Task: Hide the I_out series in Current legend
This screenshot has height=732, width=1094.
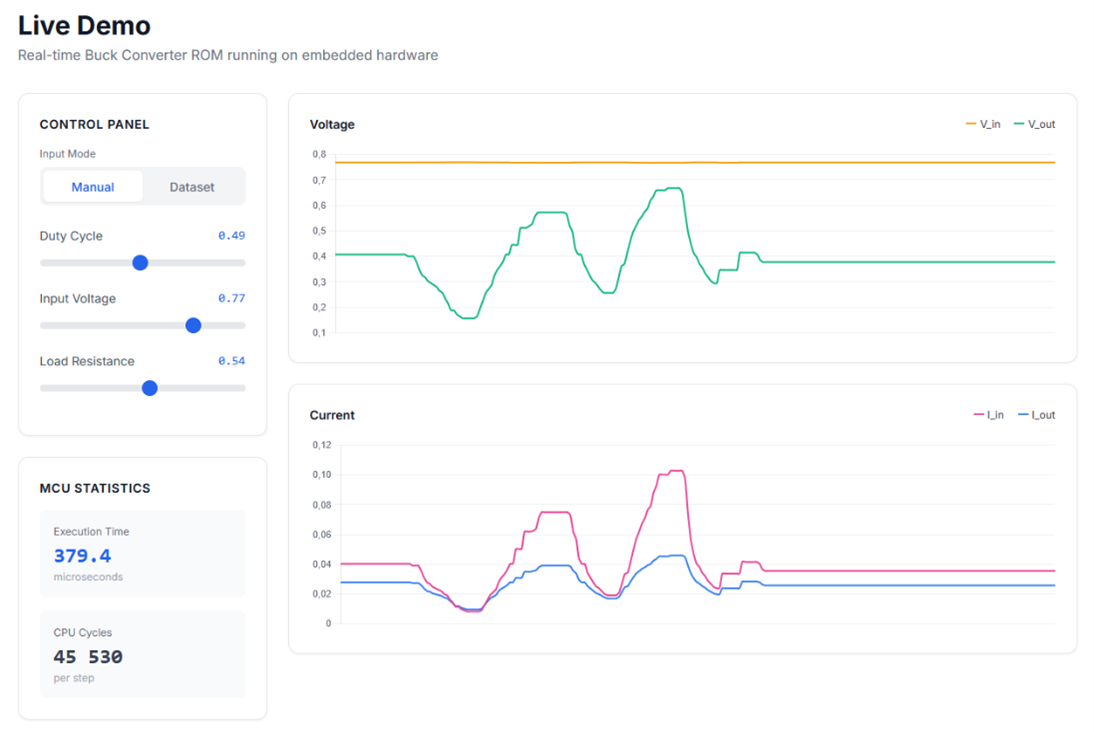Action: [x=1036, y=415]
